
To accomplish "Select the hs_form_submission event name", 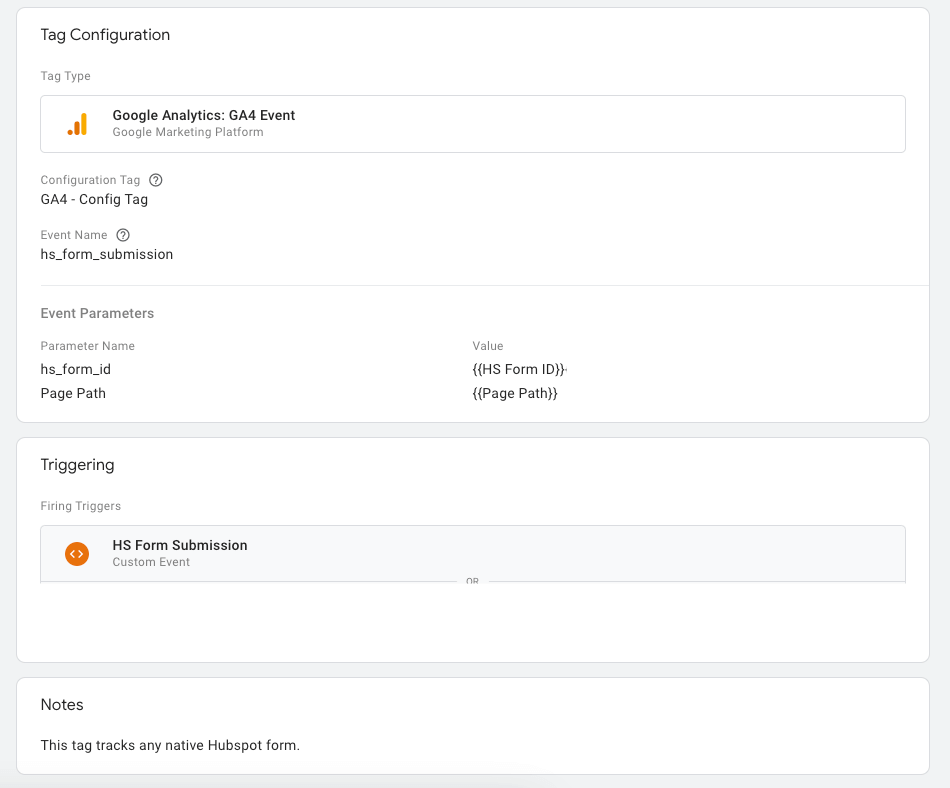I will point(107,254).
